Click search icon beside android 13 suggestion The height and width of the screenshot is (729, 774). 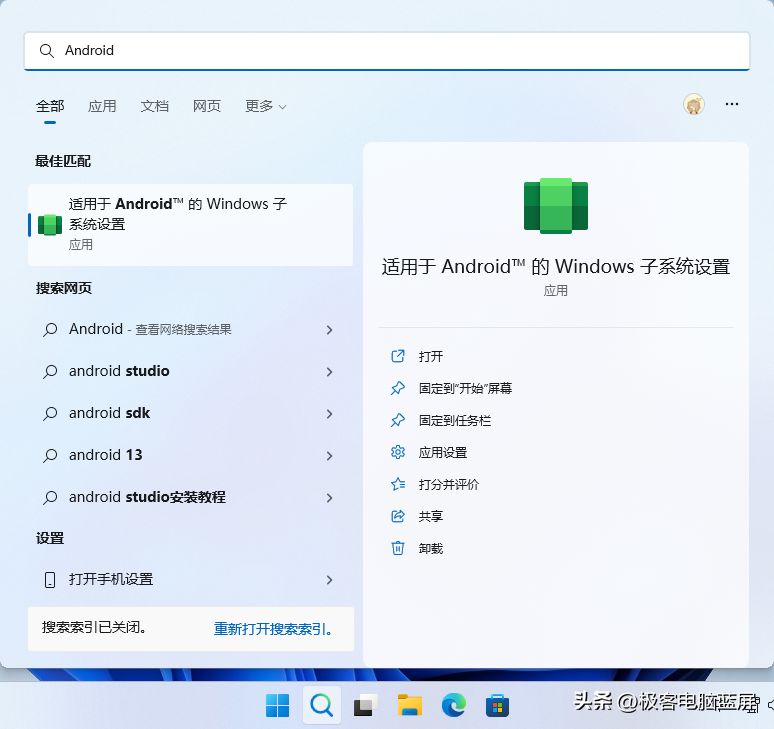(x=50, y=456)
